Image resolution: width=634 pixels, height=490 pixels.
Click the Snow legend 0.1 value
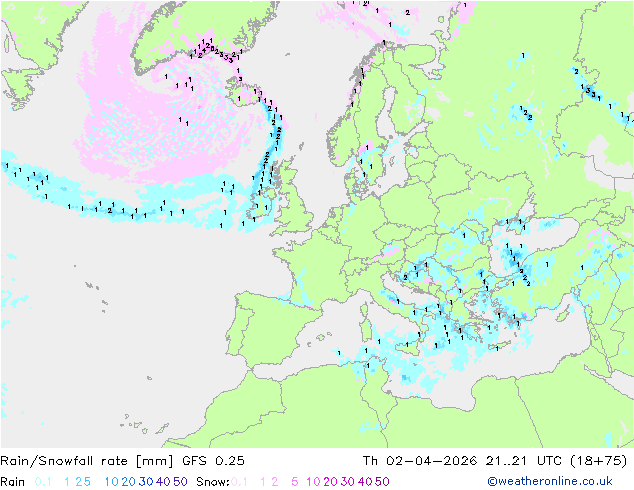[239, 482]
